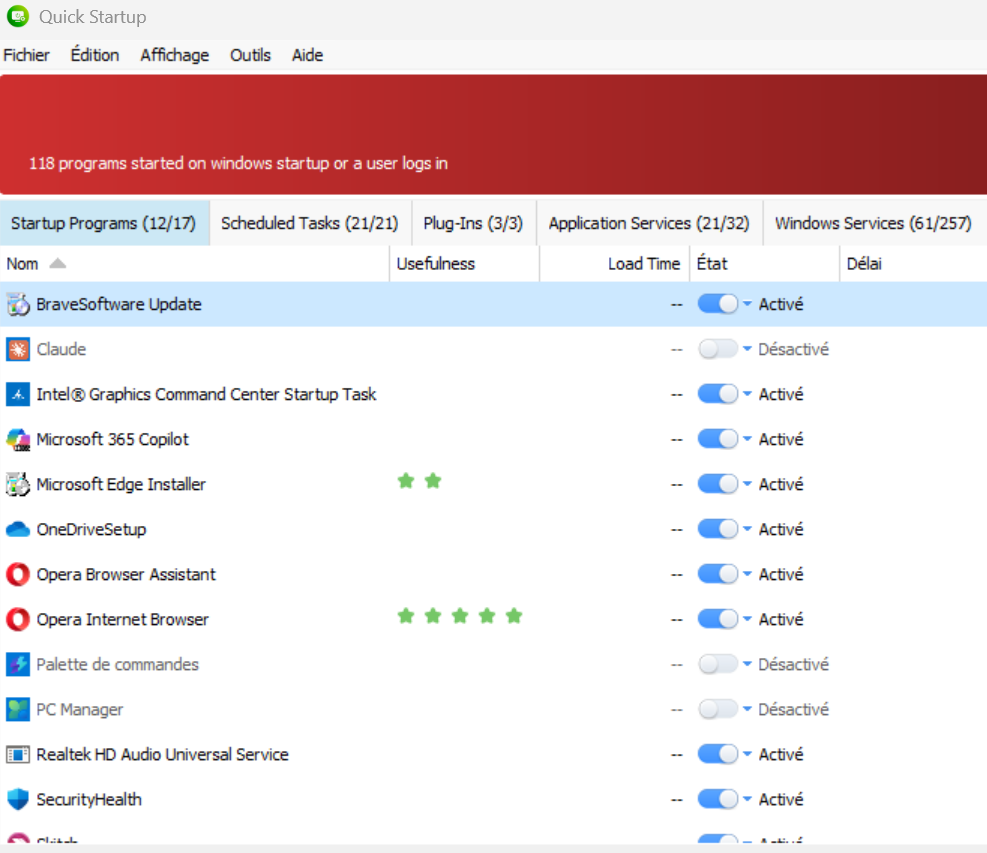The width and height of the screenshot is (987, 853).
Task: Click the Intel Graphics Command Center icon
Action: pos(18,395)
